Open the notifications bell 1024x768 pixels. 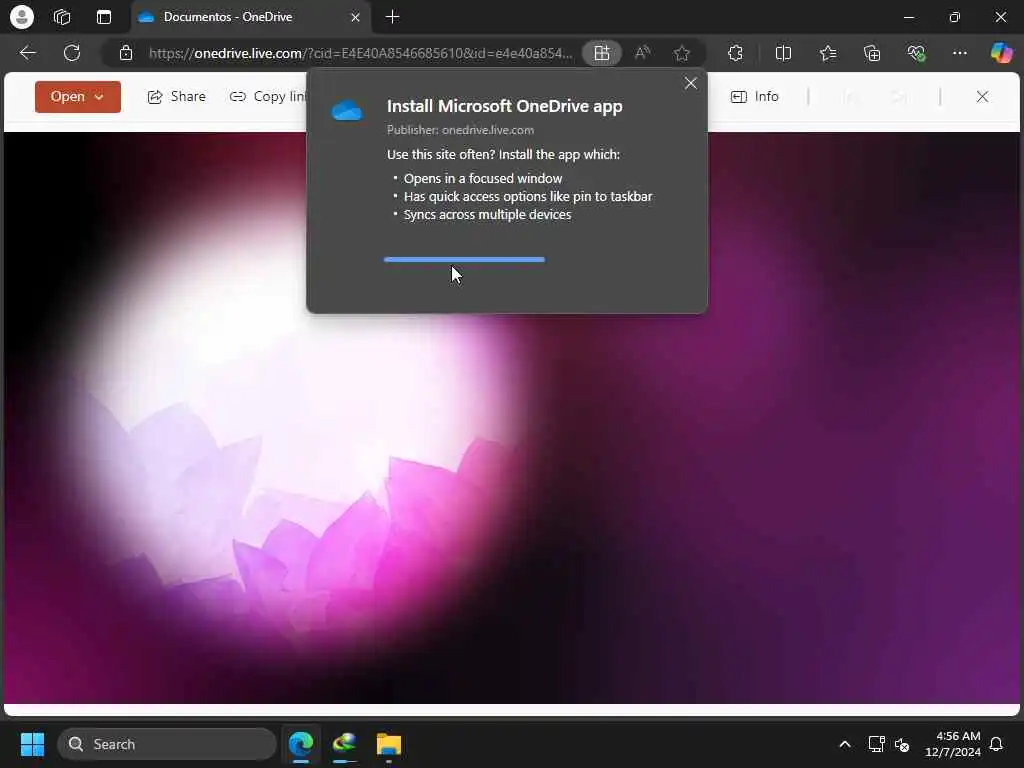click(996, 744)
